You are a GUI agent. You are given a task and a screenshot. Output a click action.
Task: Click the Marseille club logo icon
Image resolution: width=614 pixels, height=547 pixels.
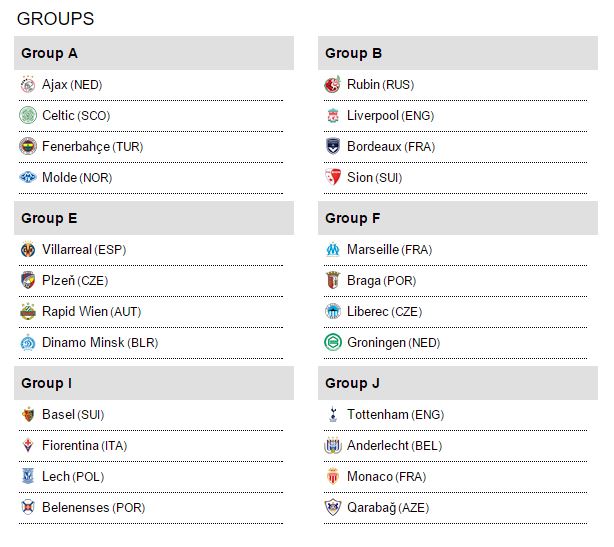point(332,250)
